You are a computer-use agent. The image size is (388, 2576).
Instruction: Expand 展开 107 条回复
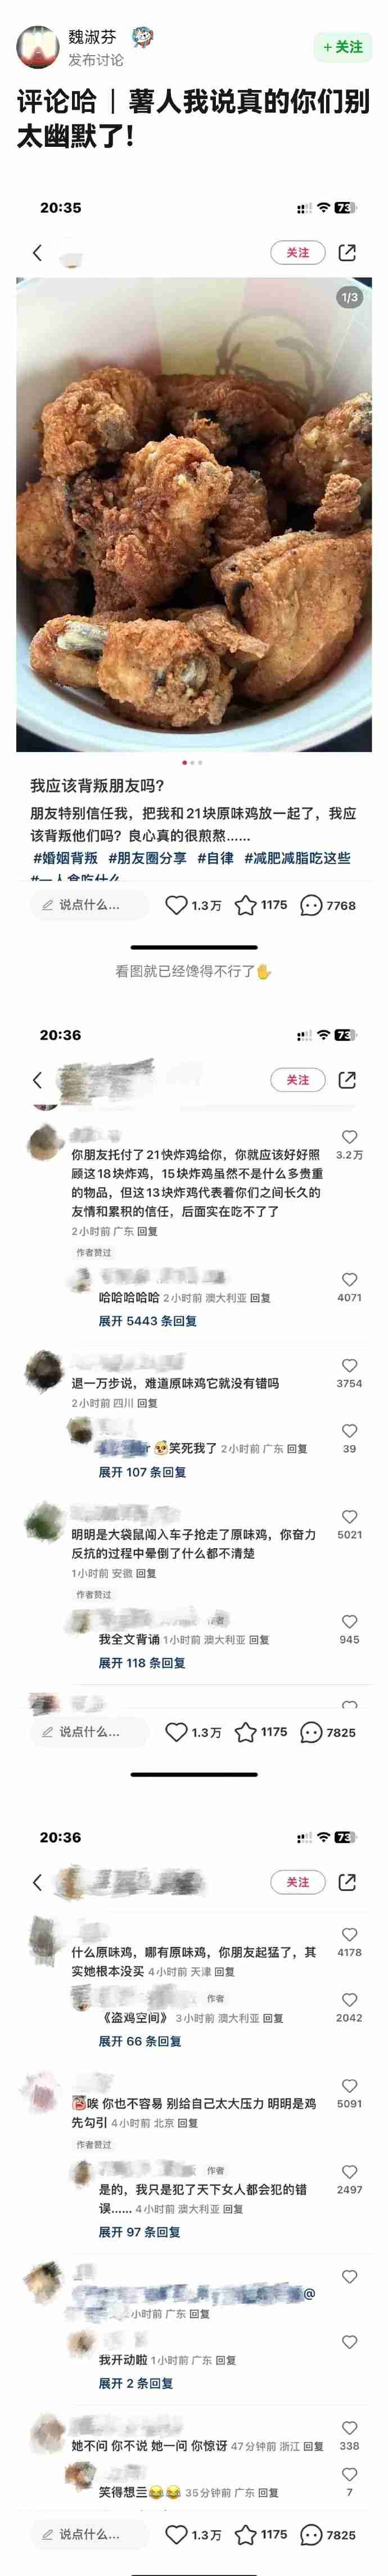click(x=142, y=1472)
